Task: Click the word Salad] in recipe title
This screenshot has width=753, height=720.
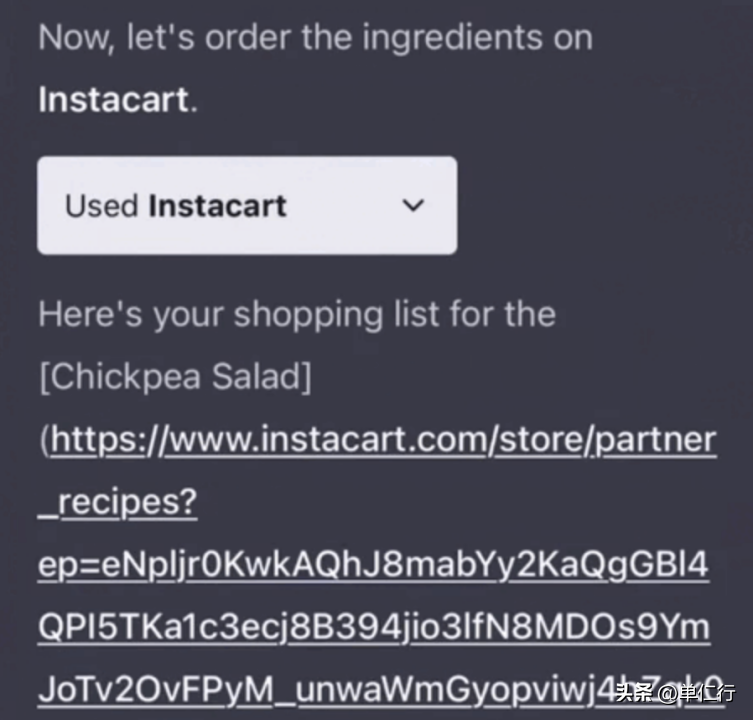Action: [x=262, y=377]
